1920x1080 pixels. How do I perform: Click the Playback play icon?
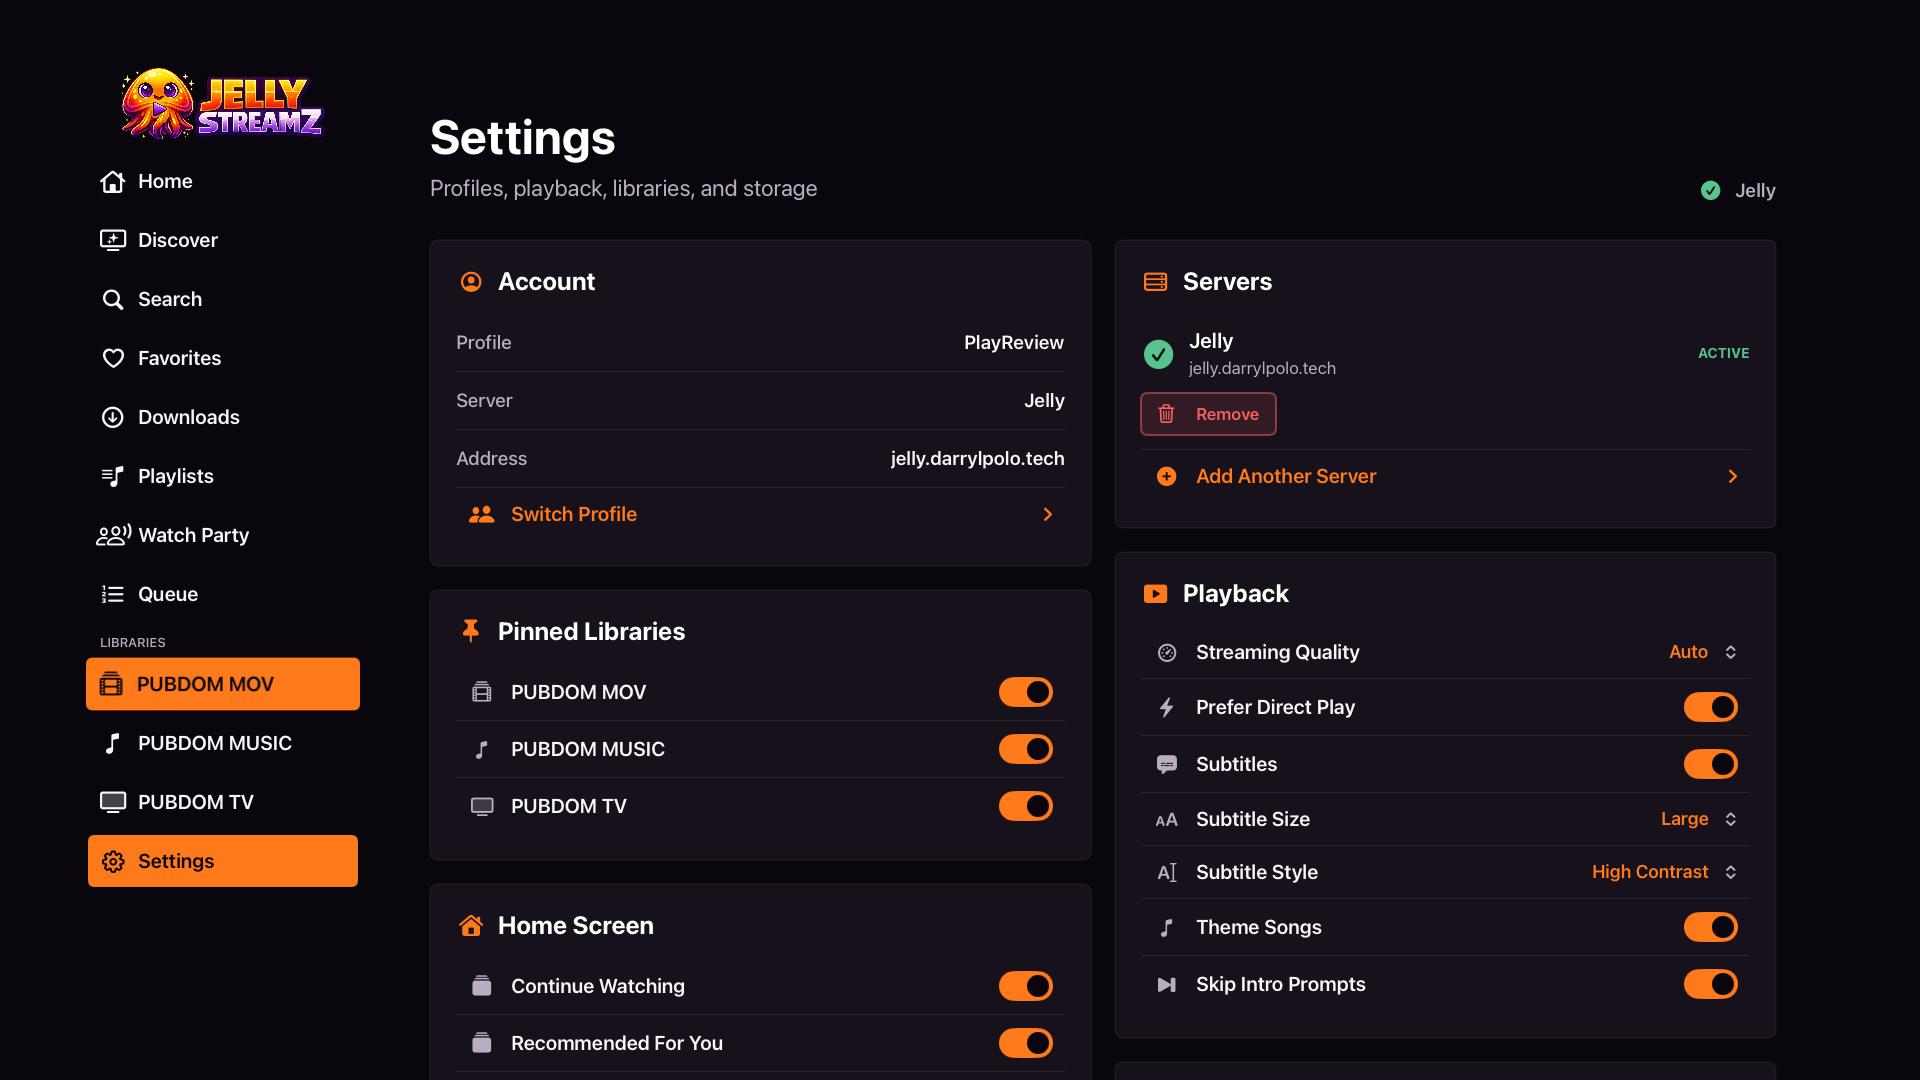[1156, 594]
